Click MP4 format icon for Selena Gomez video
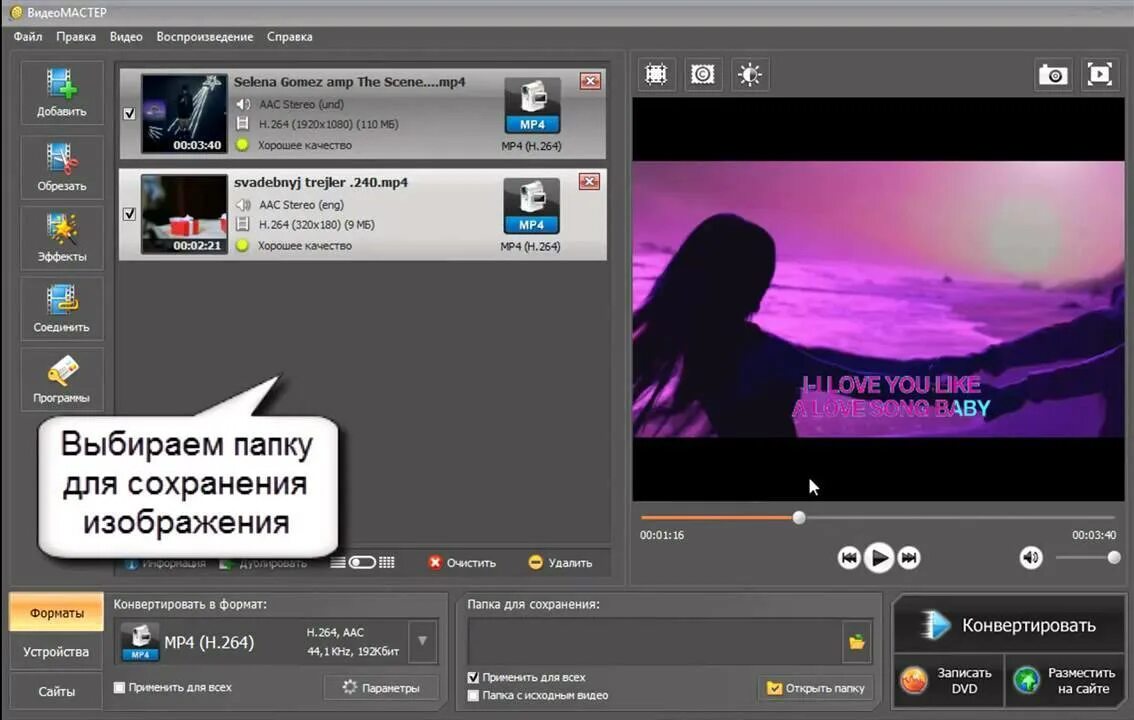The width and height of the screenshot is (1134, 720). coord(532,106)
